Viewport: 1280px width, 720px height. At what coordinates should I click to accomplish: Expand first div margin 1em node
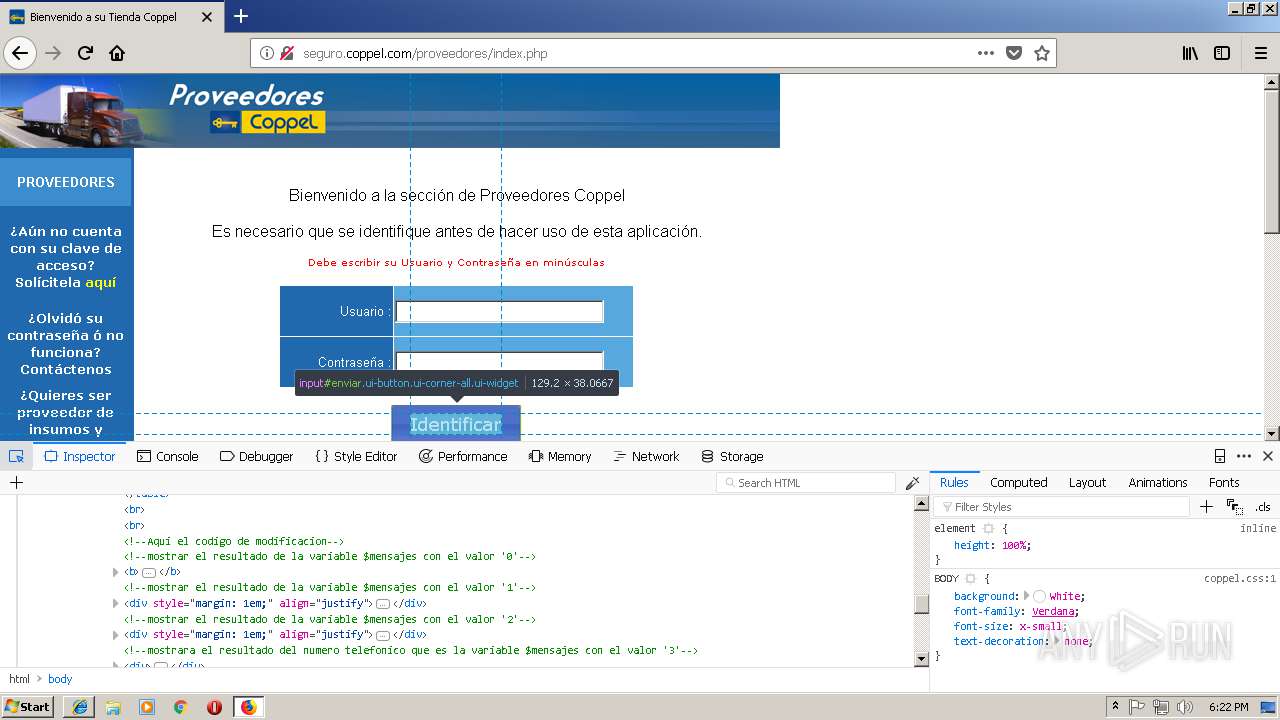click(x=116, y=604)
